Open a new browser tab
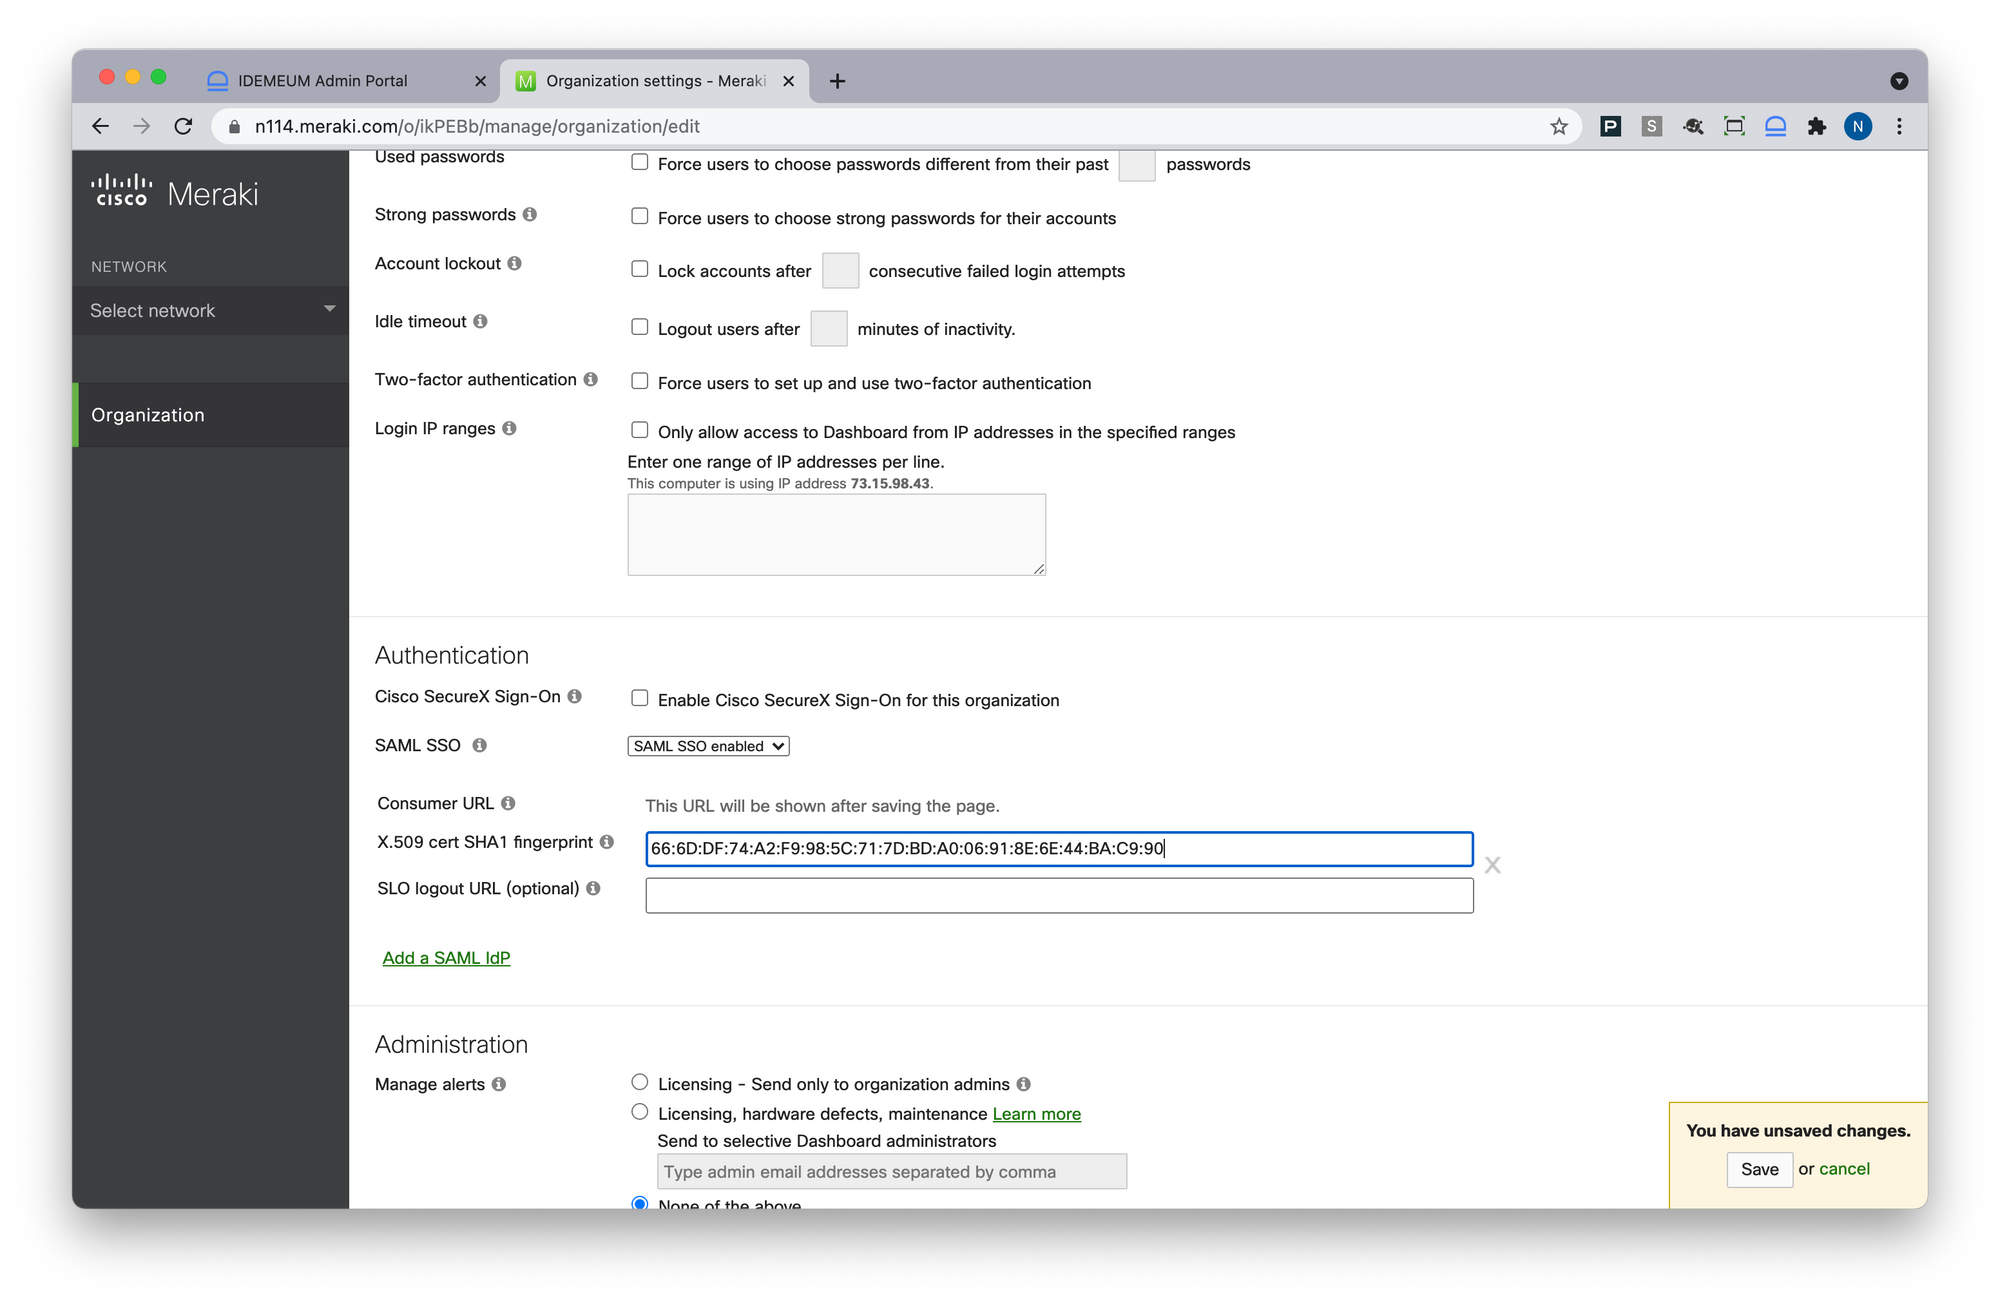This screenshot has width=2000, height=1304. (x=837, y=81)
